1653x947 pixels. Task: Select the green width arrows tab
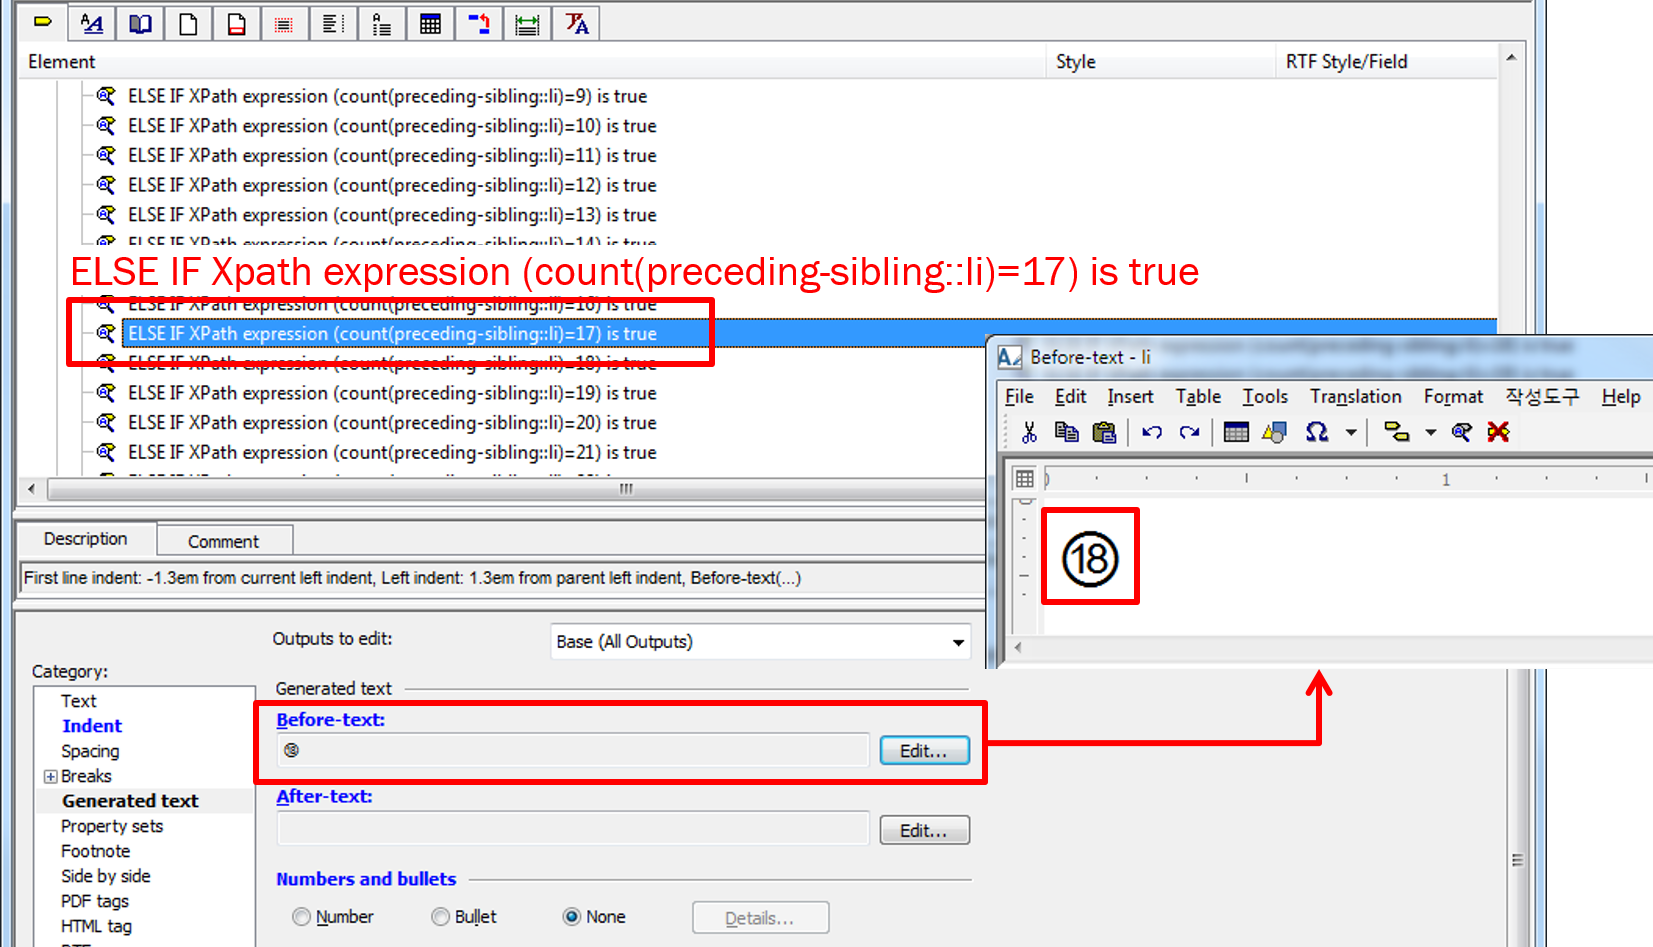point(527,23)
